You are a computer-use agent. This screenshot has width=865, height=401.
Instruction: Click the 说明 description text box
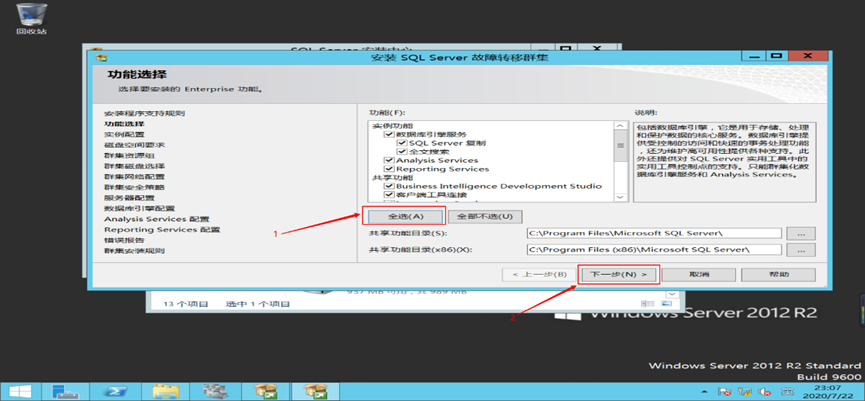click(x=724, y=162)
